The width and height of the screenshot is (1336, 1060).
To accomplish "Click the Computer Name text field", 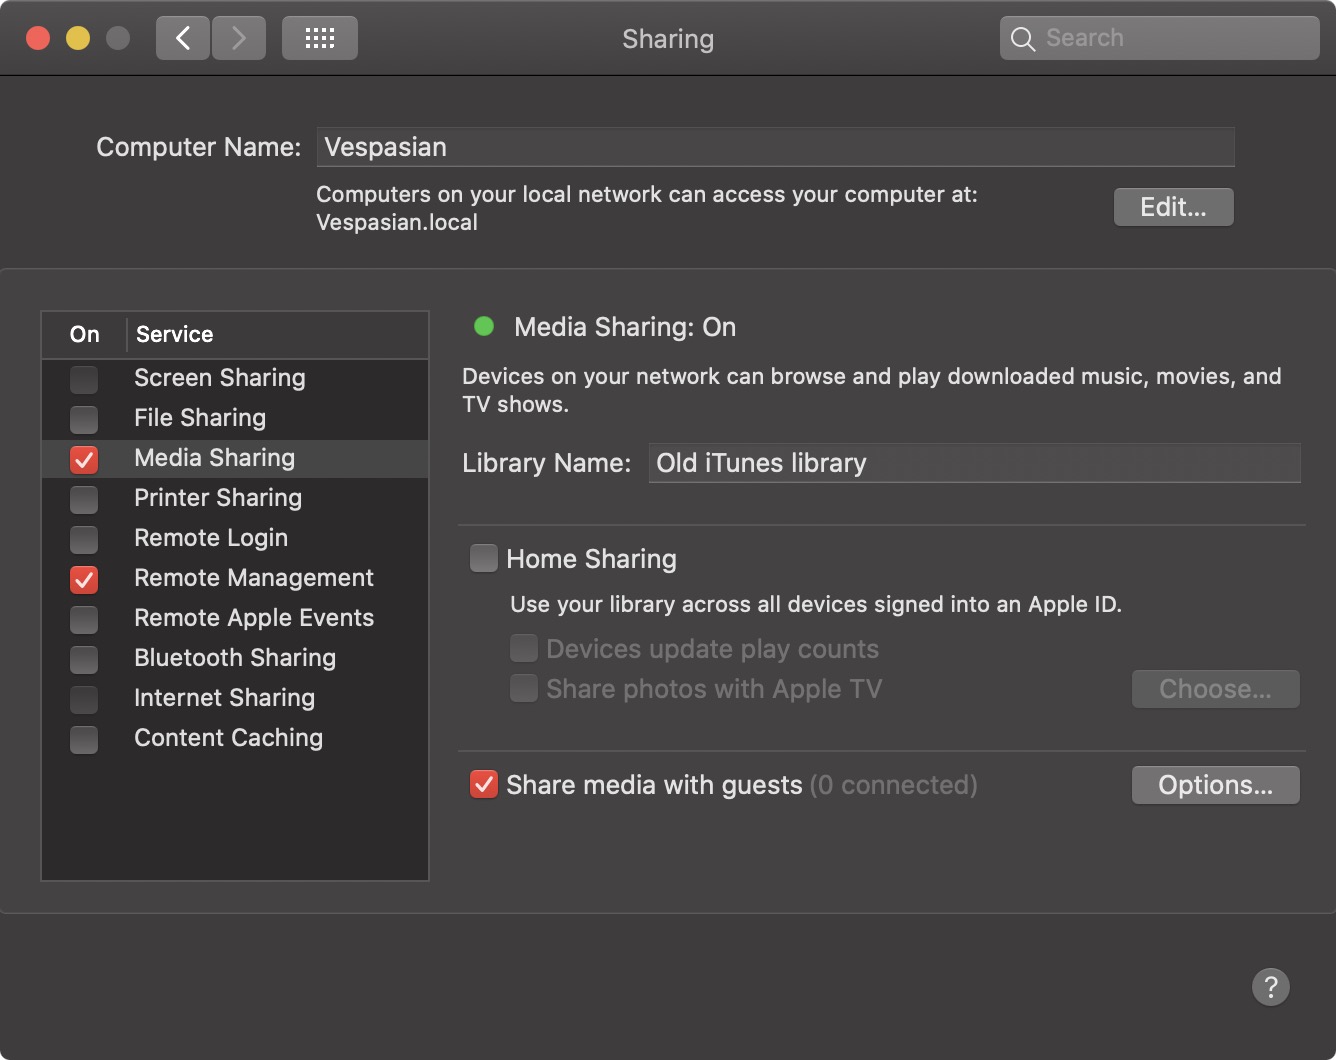I will [x=775, y=147].
